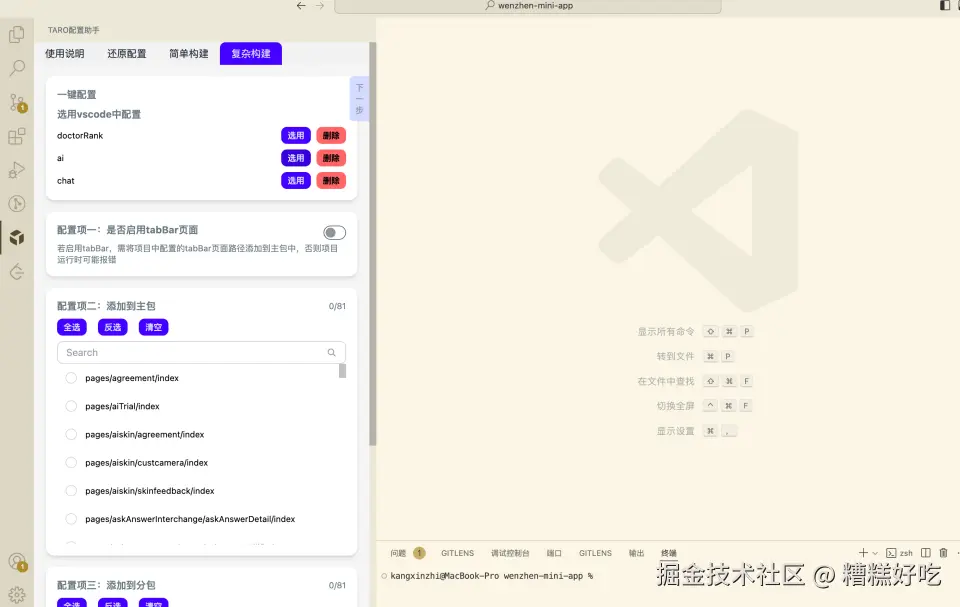Open the 终端 panel tab
Image resolution: width=960 pixels, height=607 pixels.
click(x=669, y=553)
